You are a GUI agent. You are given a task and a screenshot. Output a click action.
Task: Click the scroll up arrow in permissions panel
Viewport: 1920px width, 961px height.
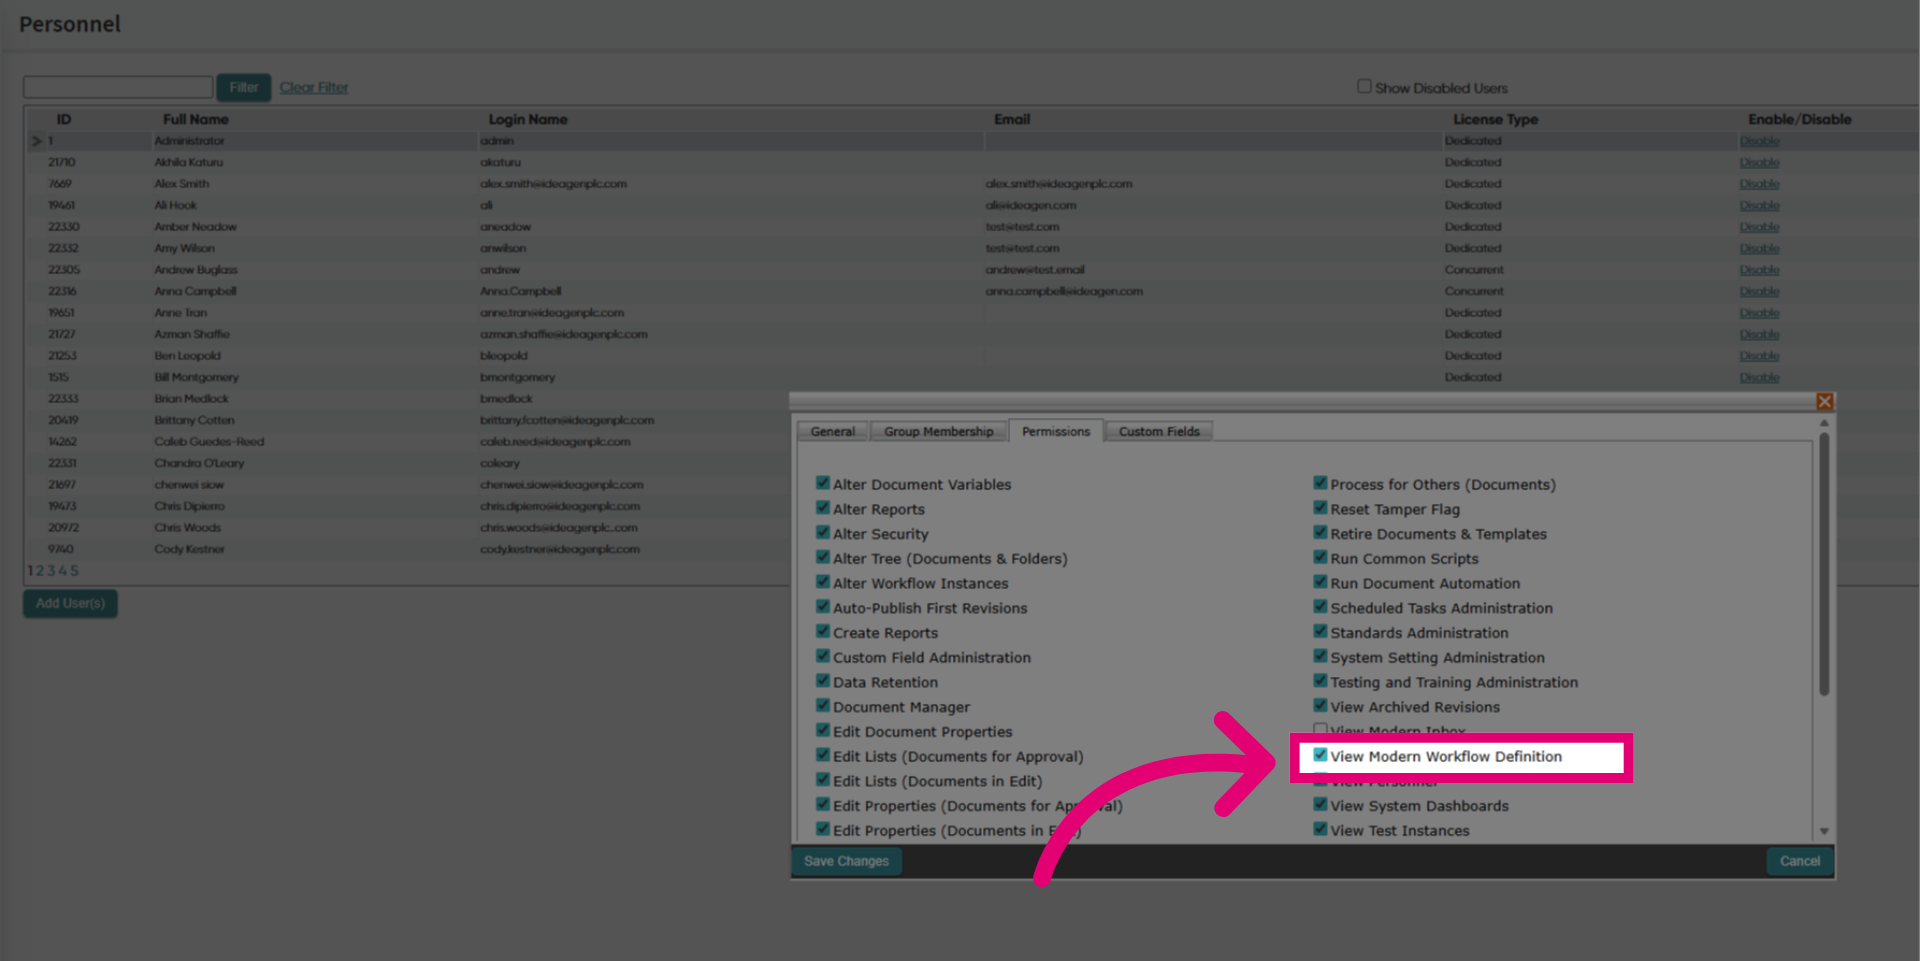coord(1824,423)
